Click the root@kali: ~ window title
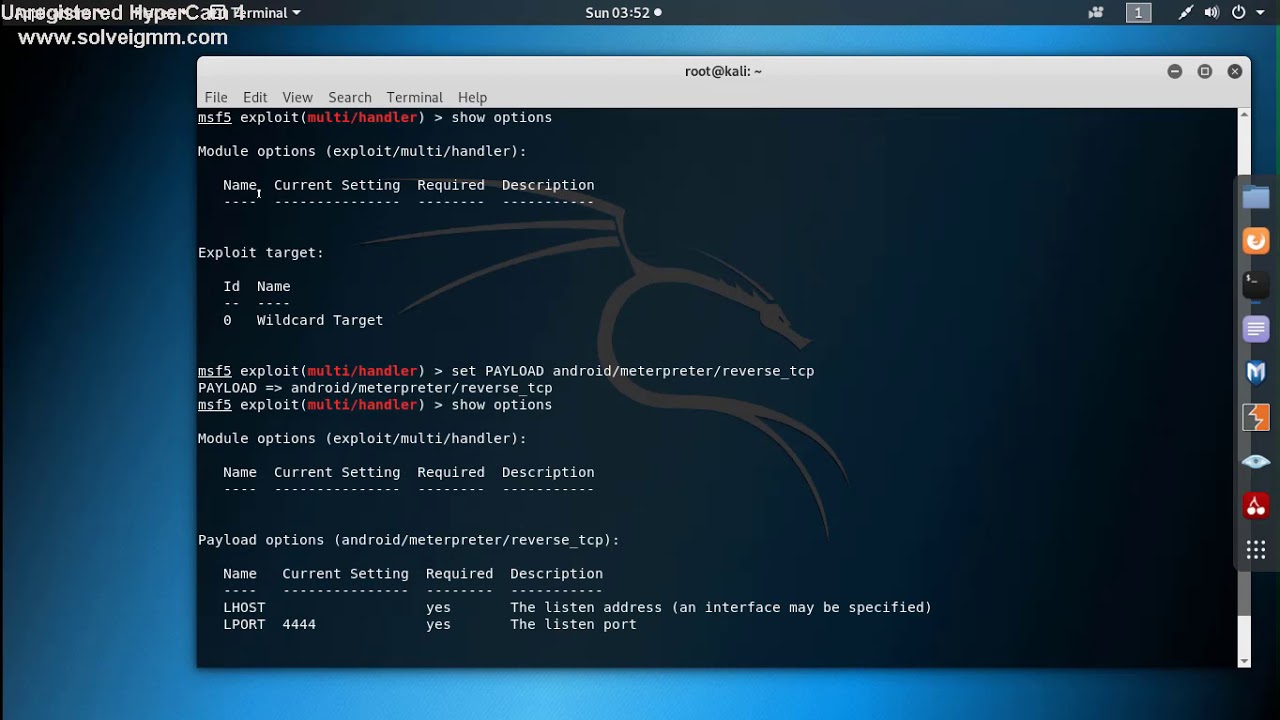Screen dimensions: 1280x720 [723, 71]
